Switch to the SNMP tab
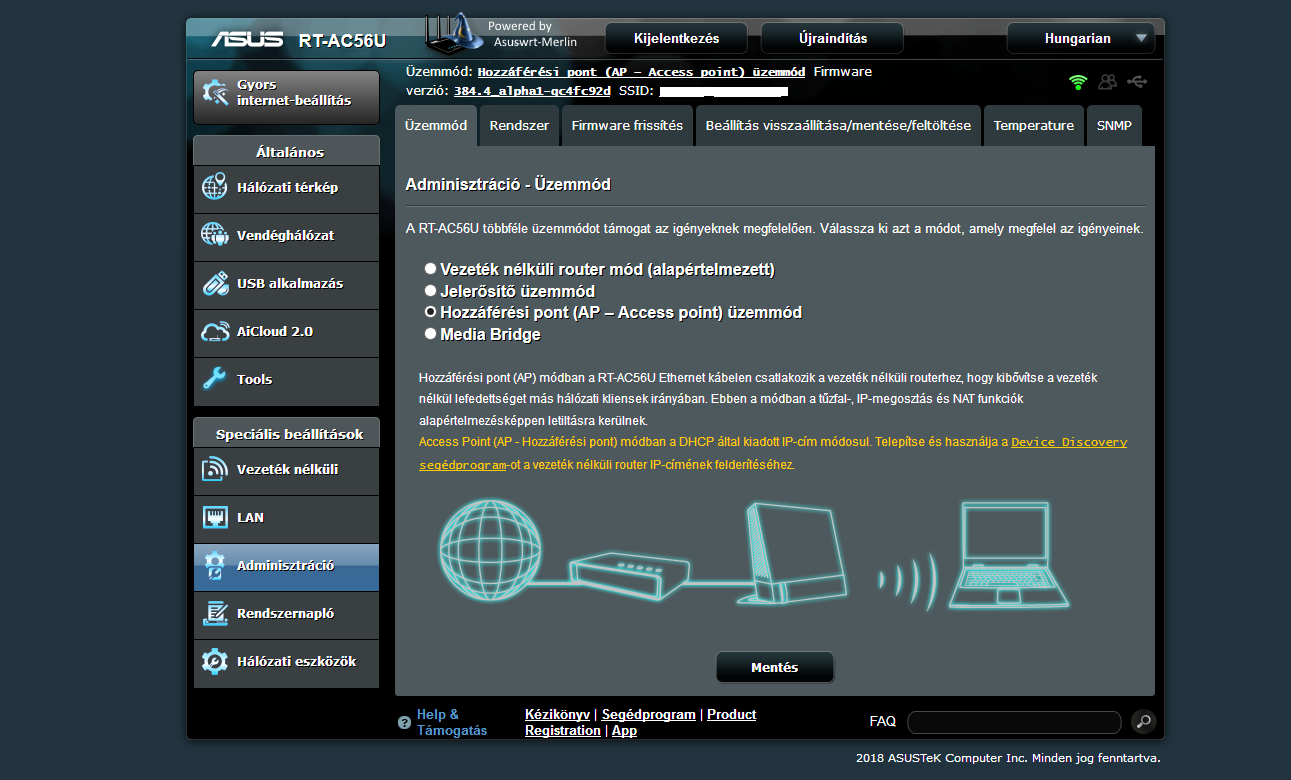 (1114, 126)
